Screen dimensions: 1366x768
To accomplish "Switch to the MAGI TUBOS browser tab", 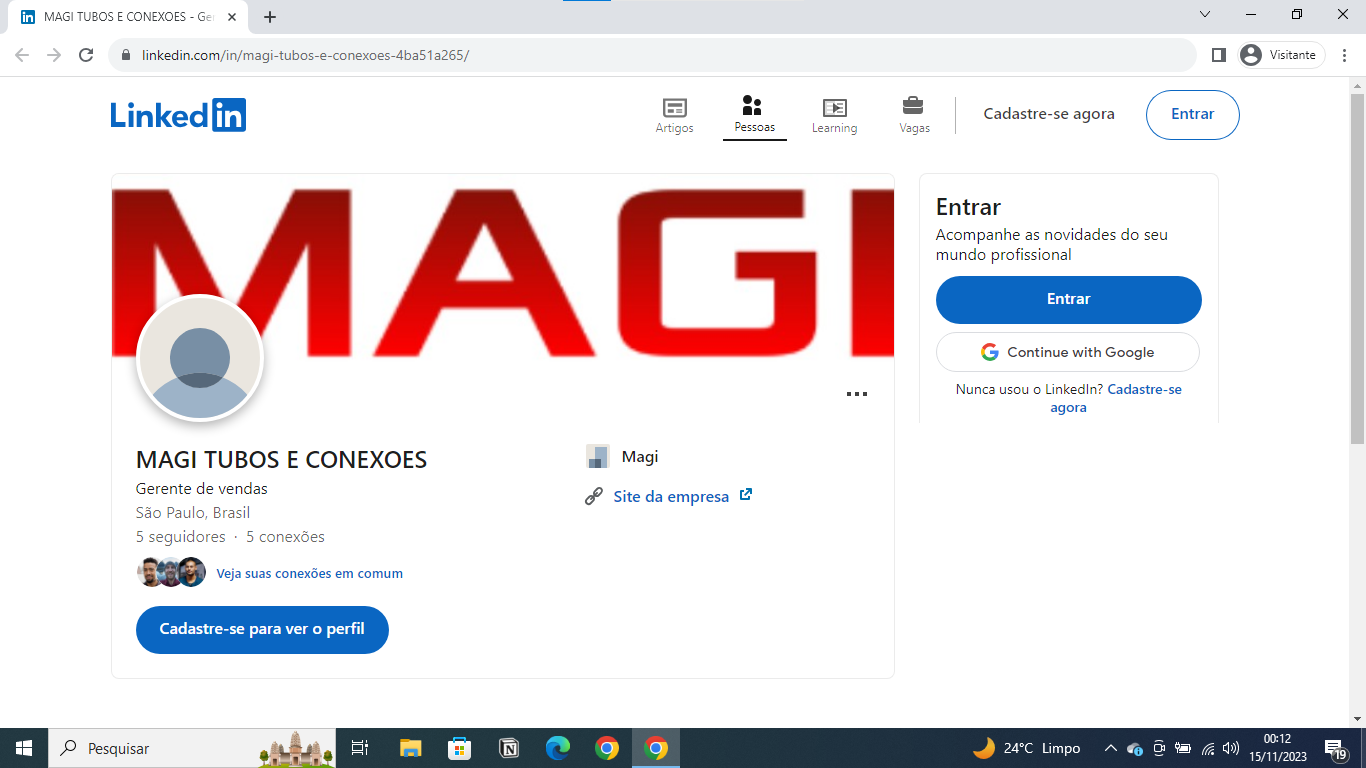I will click(120, 16).
